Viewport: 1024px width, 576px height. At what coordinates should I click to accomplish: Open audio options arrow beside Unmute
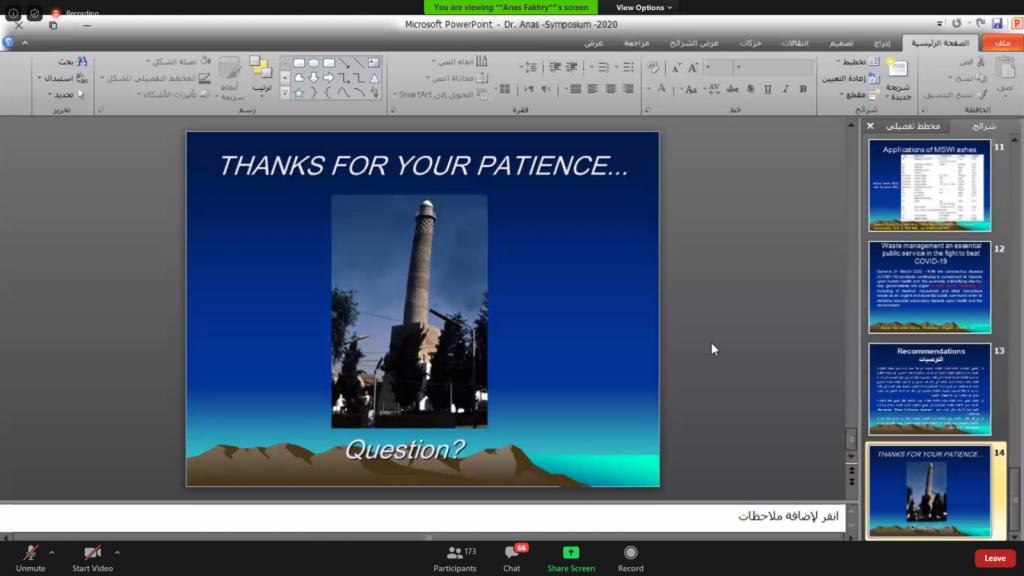coord(52,551)
